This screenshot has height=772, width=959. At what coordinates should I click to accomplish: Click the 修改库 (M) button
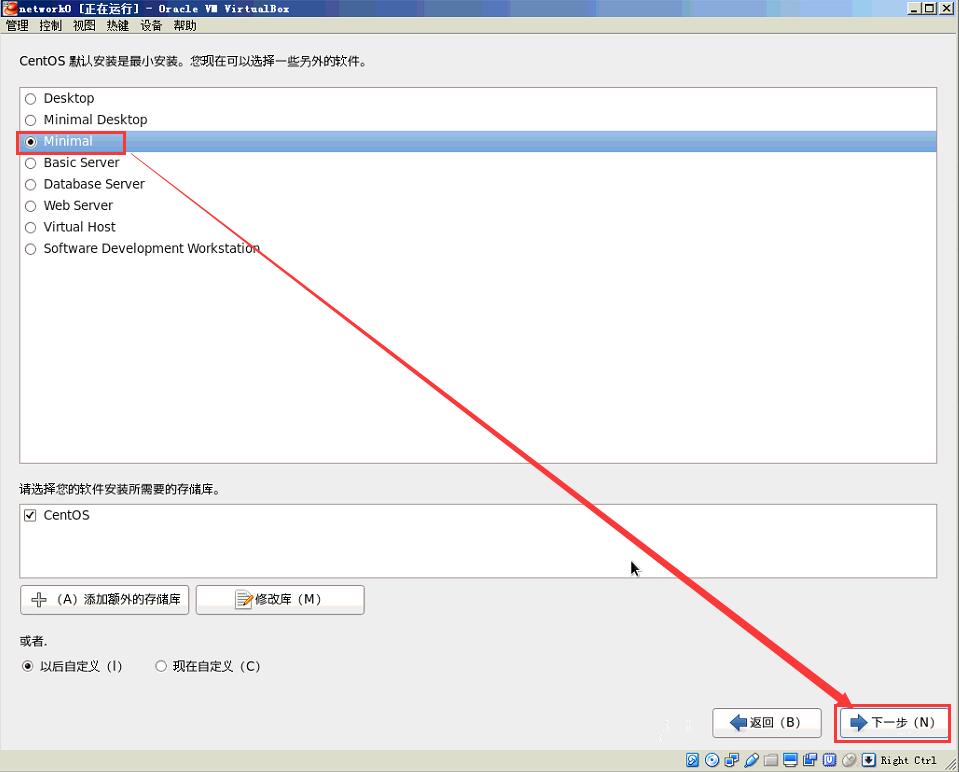[280, 599]
